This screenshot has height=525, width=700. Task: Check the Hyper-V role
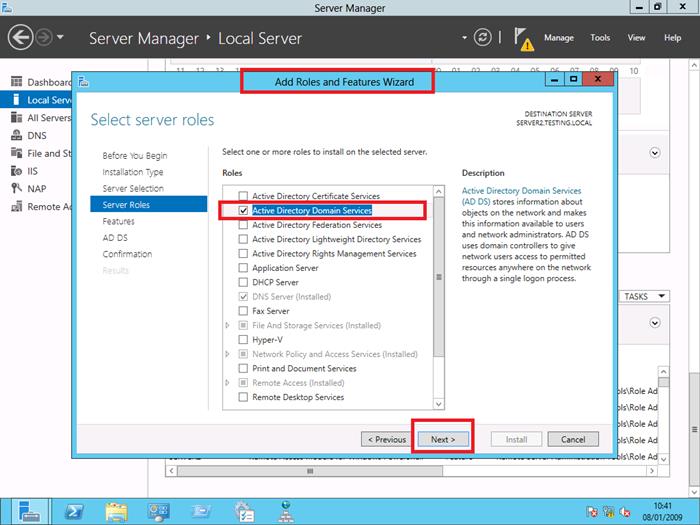pos(243,340)
